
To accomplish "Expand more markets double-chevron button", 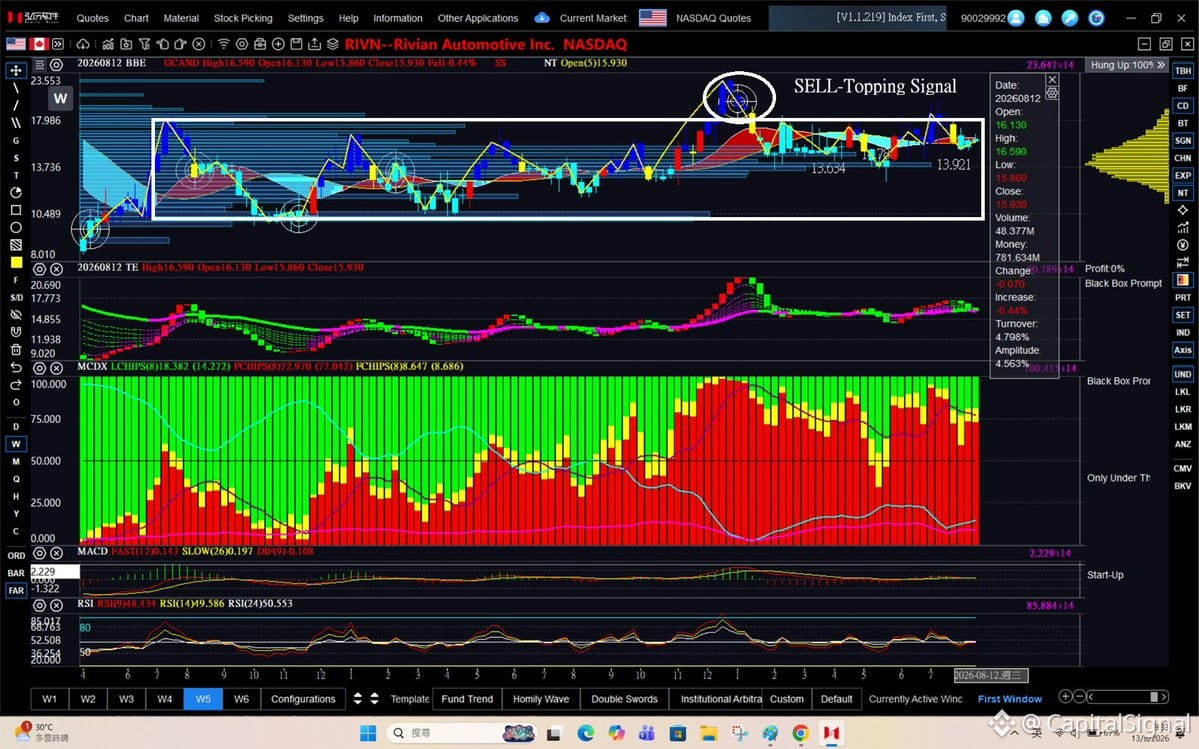I will pos(58,44).
